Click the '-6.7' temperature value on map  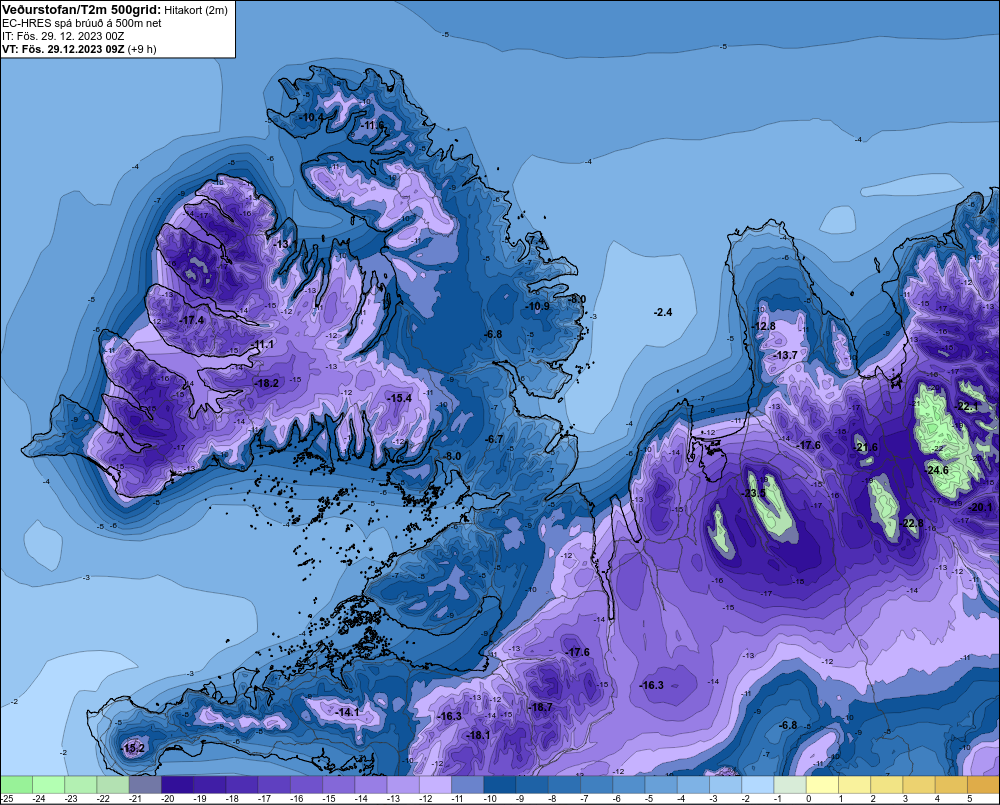tap(494, 439)
